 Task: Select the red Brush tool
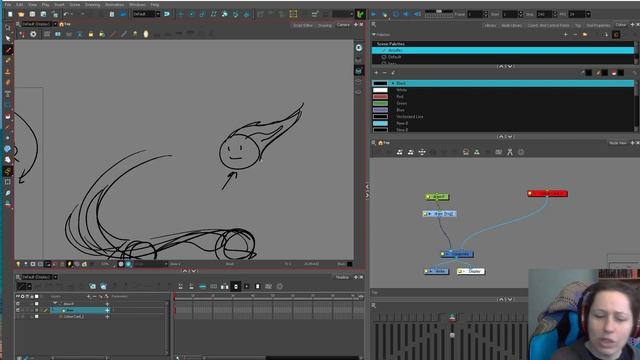(x=8, y=50)
